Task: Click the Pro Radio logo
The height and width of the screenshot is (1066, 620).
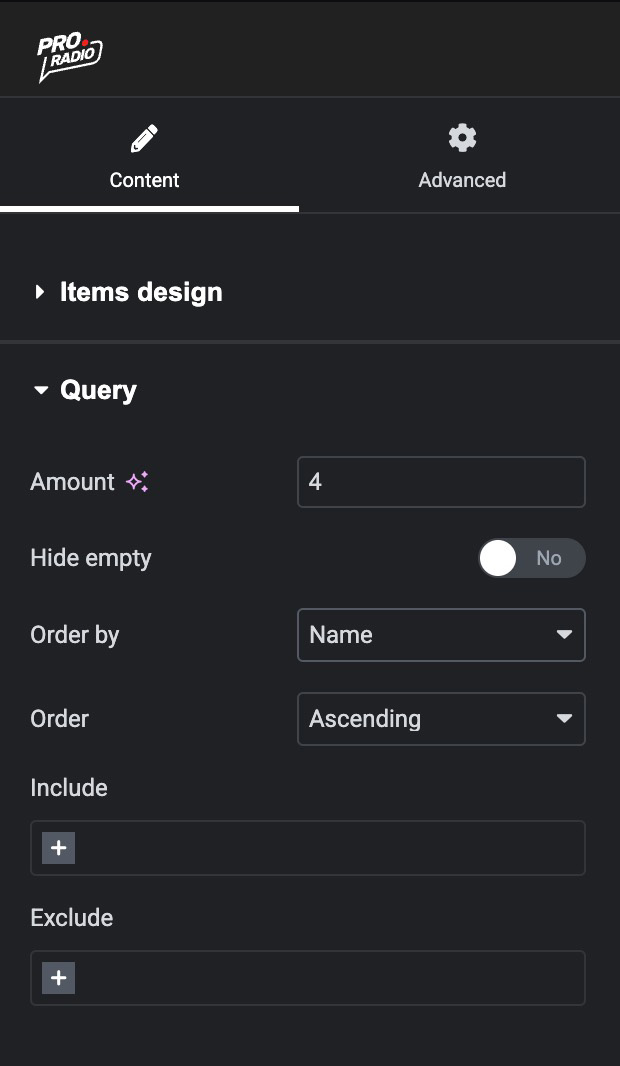Action: 69,58
